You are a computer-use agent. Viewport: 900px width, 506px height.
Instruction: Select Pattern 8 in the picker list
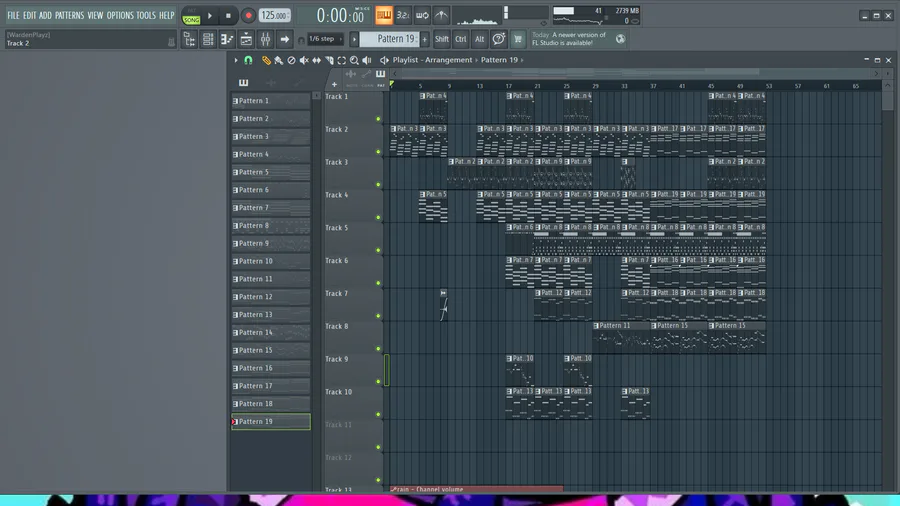click(271, 225)
